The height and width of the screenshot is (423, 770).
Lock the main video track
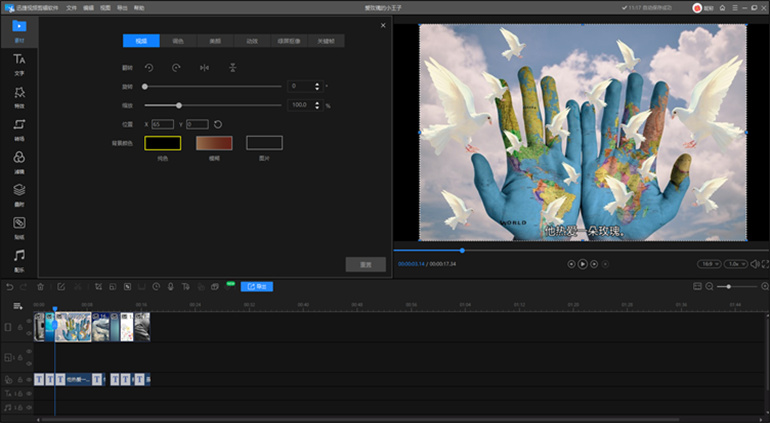21,327
